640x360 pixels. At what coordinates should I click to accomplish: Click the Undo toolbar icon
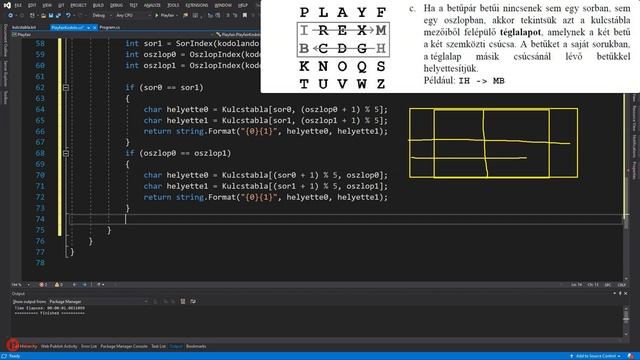[68, 16]
